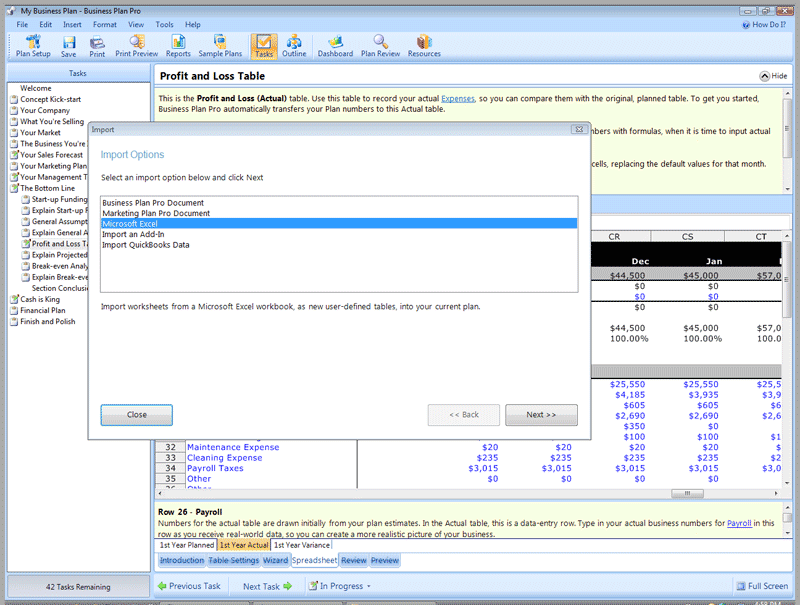Collapse instructions using the Hide button
Screen dimensions: 800x605
(x=772, y=76)
